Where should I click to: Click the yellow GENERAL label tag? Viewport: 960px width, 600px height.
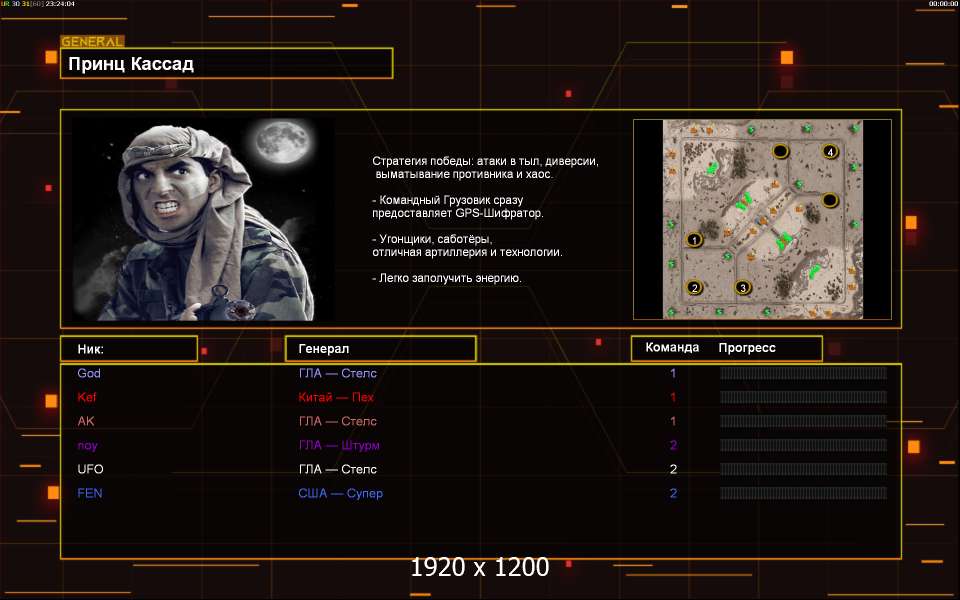point(92,42)
